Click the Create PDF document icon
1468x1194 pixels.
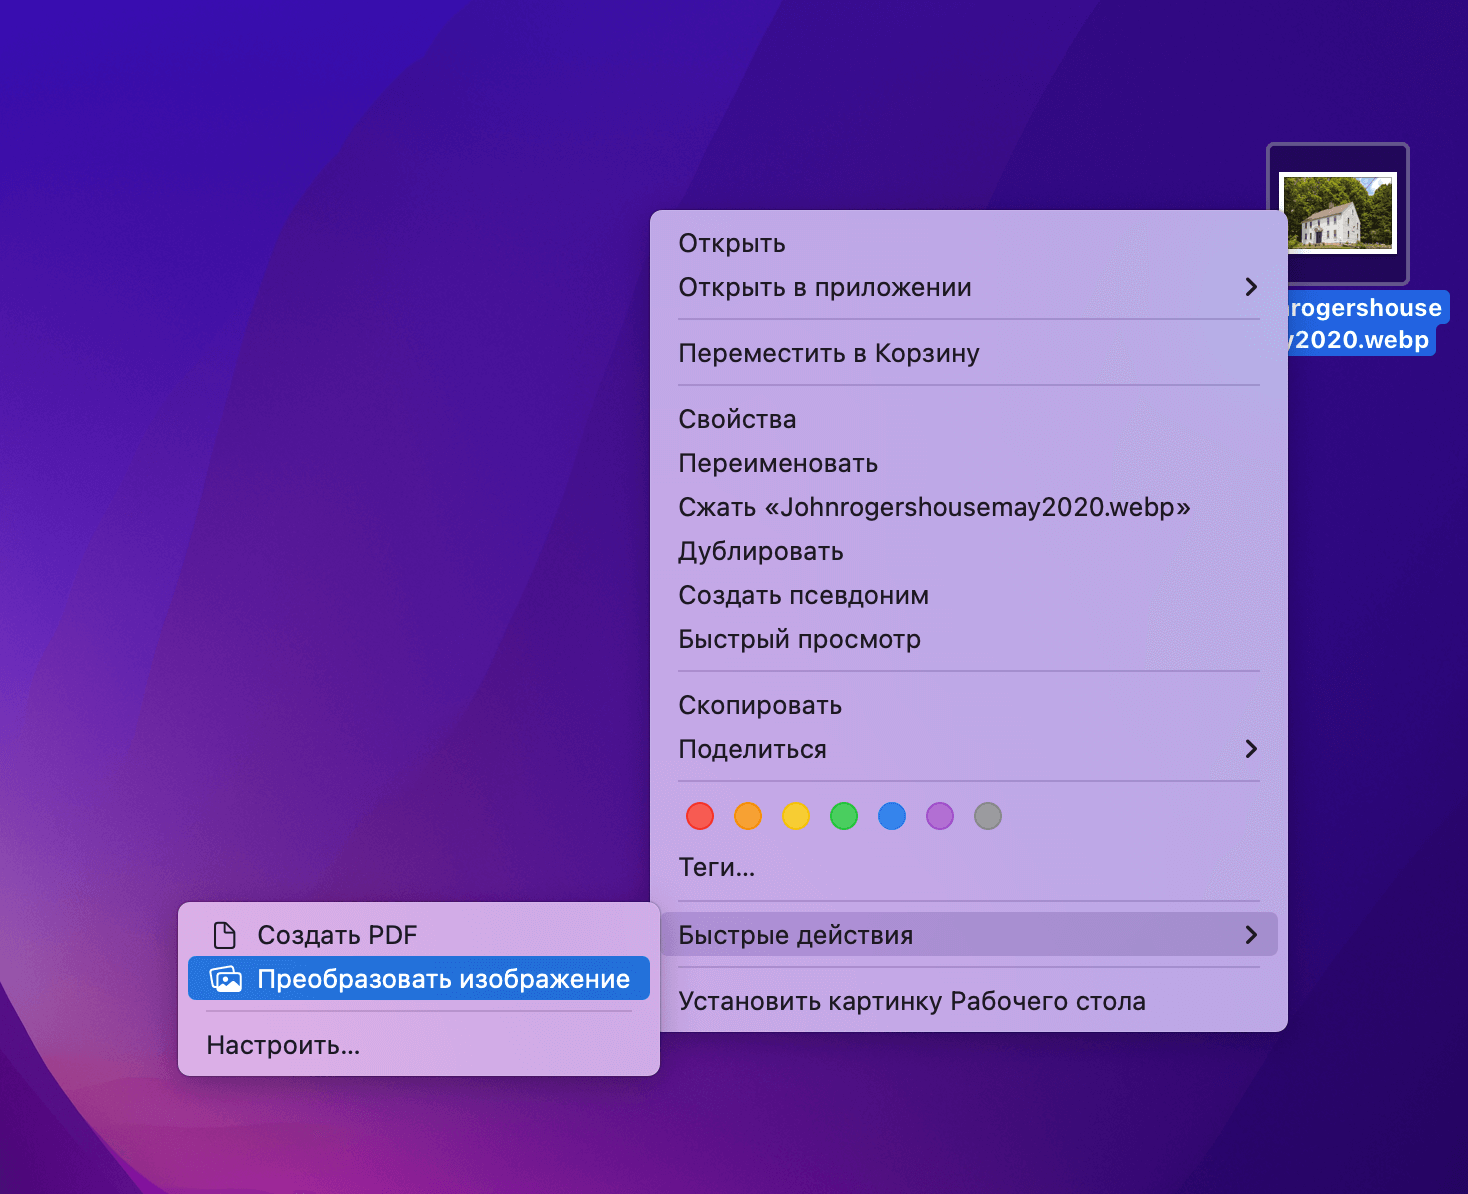[x=225, y=935]
